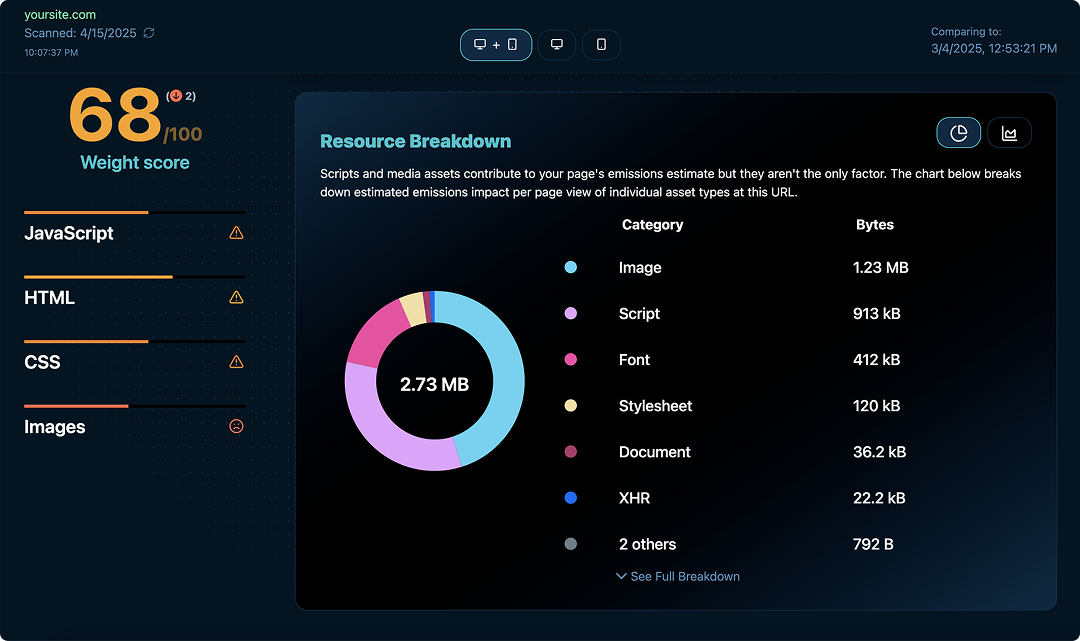
Task: Expand See Full Breakdown
Action: pyautogui.click(x=678, y=576)
